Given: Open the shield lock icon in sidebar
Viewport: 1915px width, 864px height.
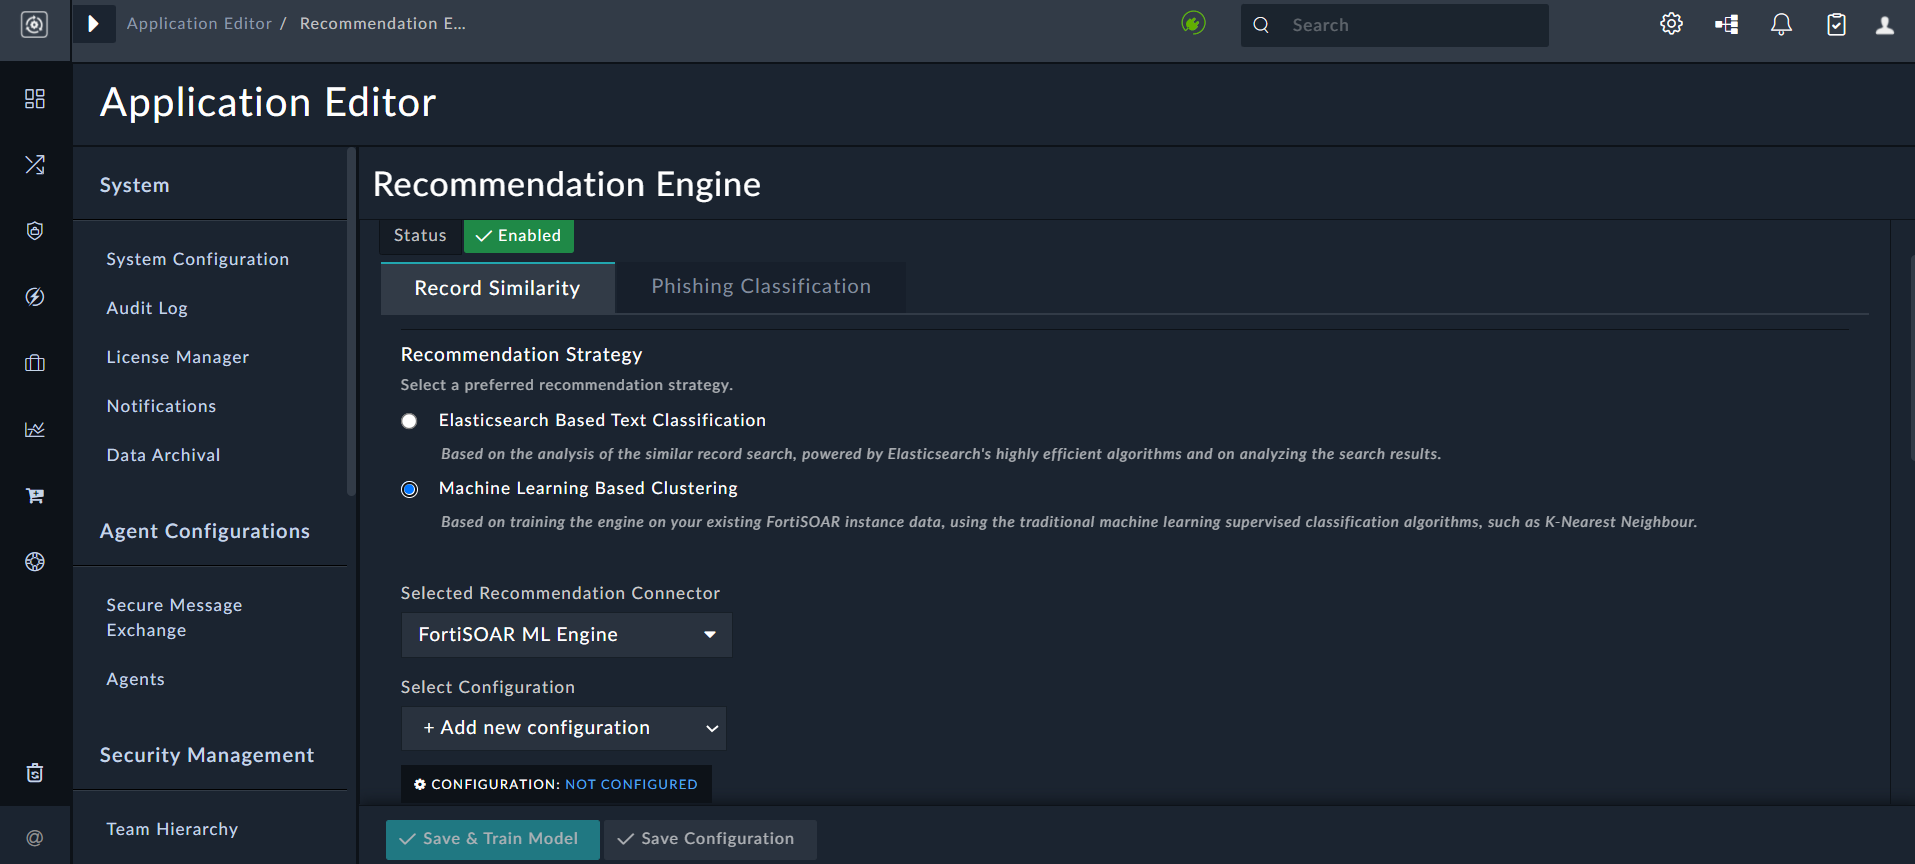Looking at the screenshot, I should click(x=35, y=231).
